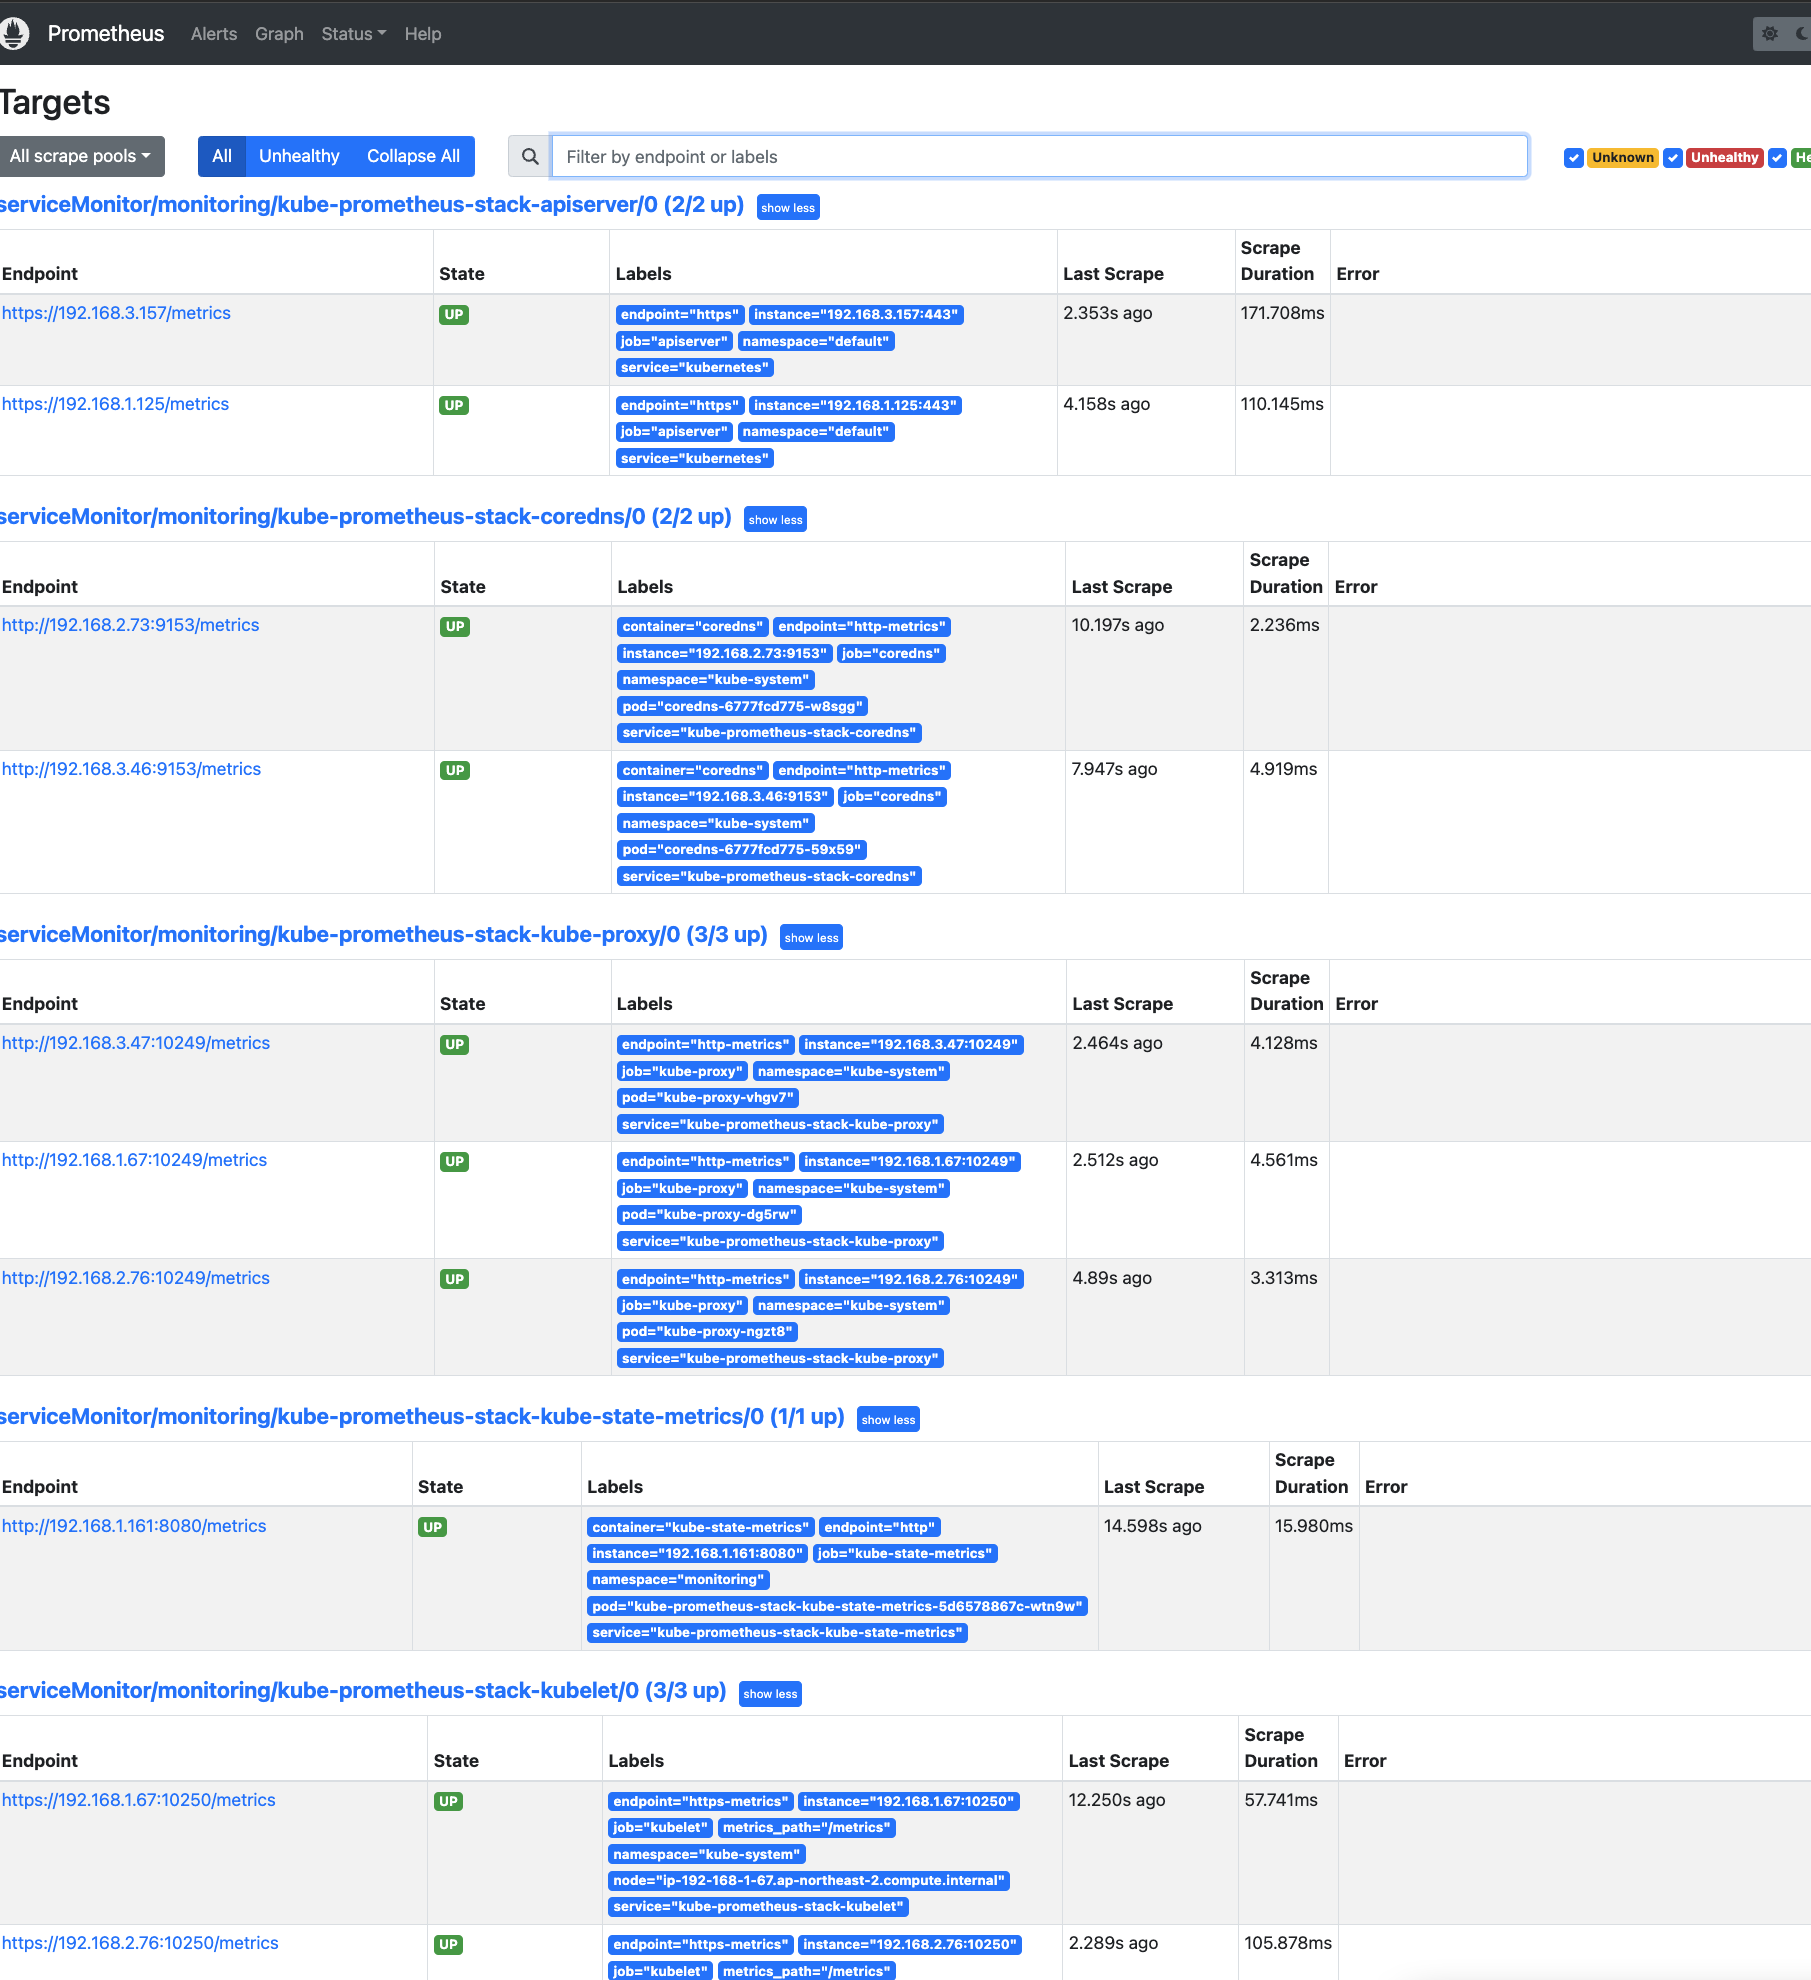Collapse coredns pool with show less
This screenshot has height=1980, width=1811.
775,519
